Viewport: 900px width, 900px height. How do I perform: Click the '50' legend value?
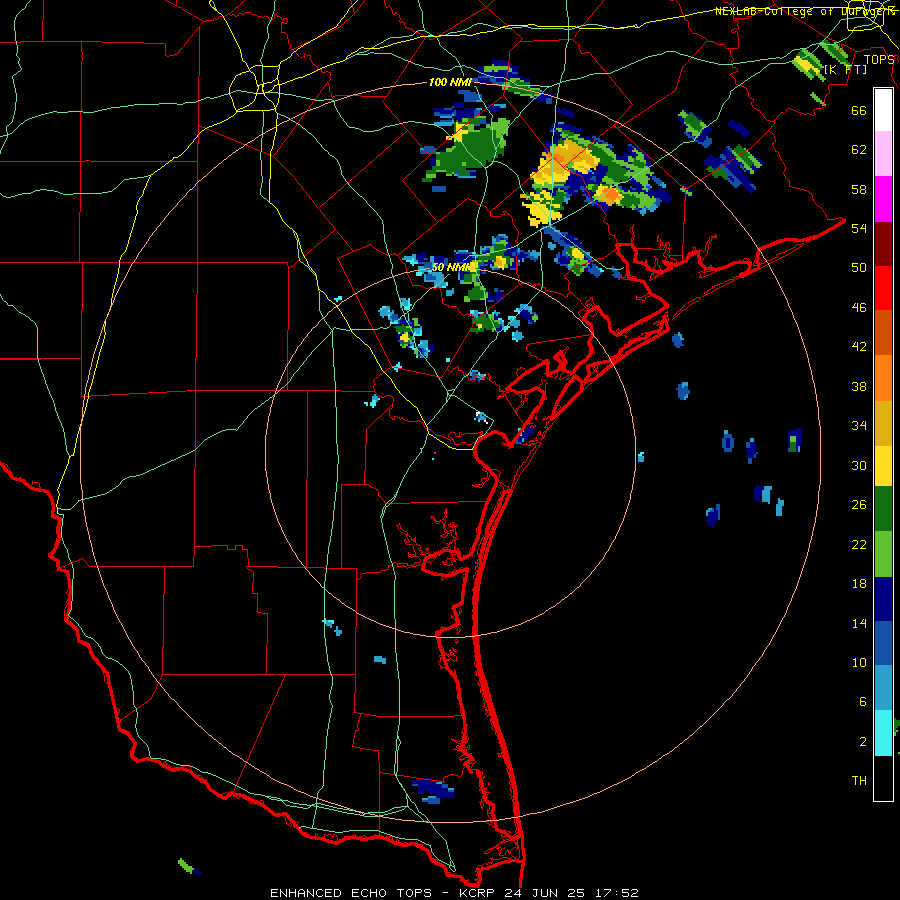click(x=859, y=267)
